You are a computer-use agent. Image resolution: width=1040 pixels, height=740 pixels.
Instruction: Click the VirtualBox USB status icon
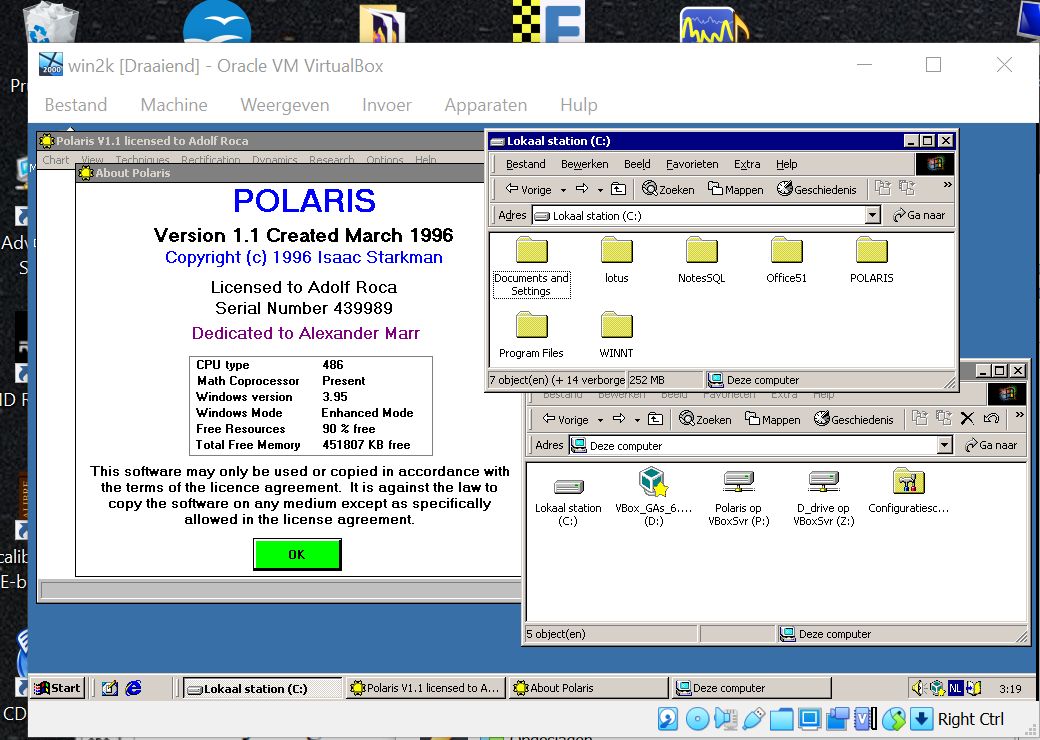pyautogui.click(x=754, y=719)
